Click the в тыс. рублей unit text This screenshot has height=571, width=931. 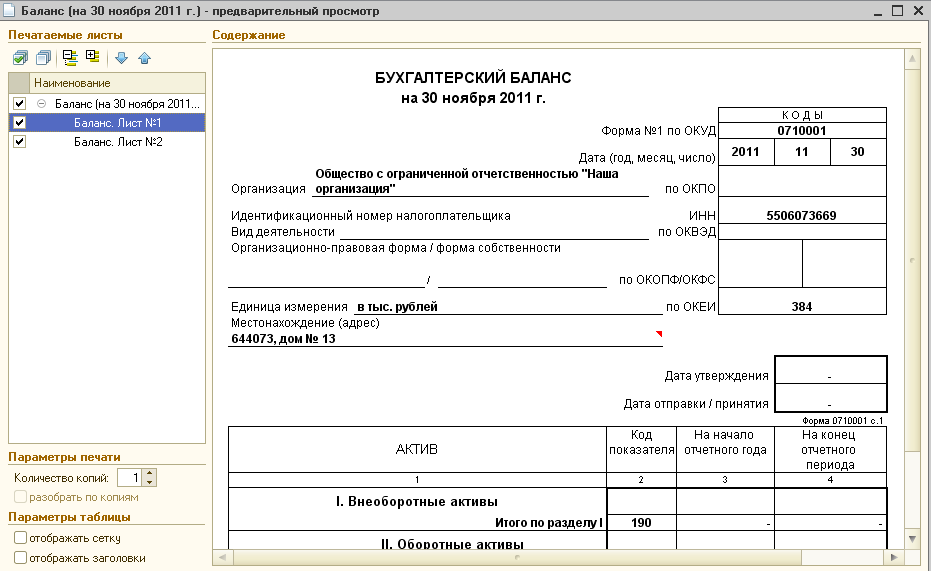click(397, 307)
